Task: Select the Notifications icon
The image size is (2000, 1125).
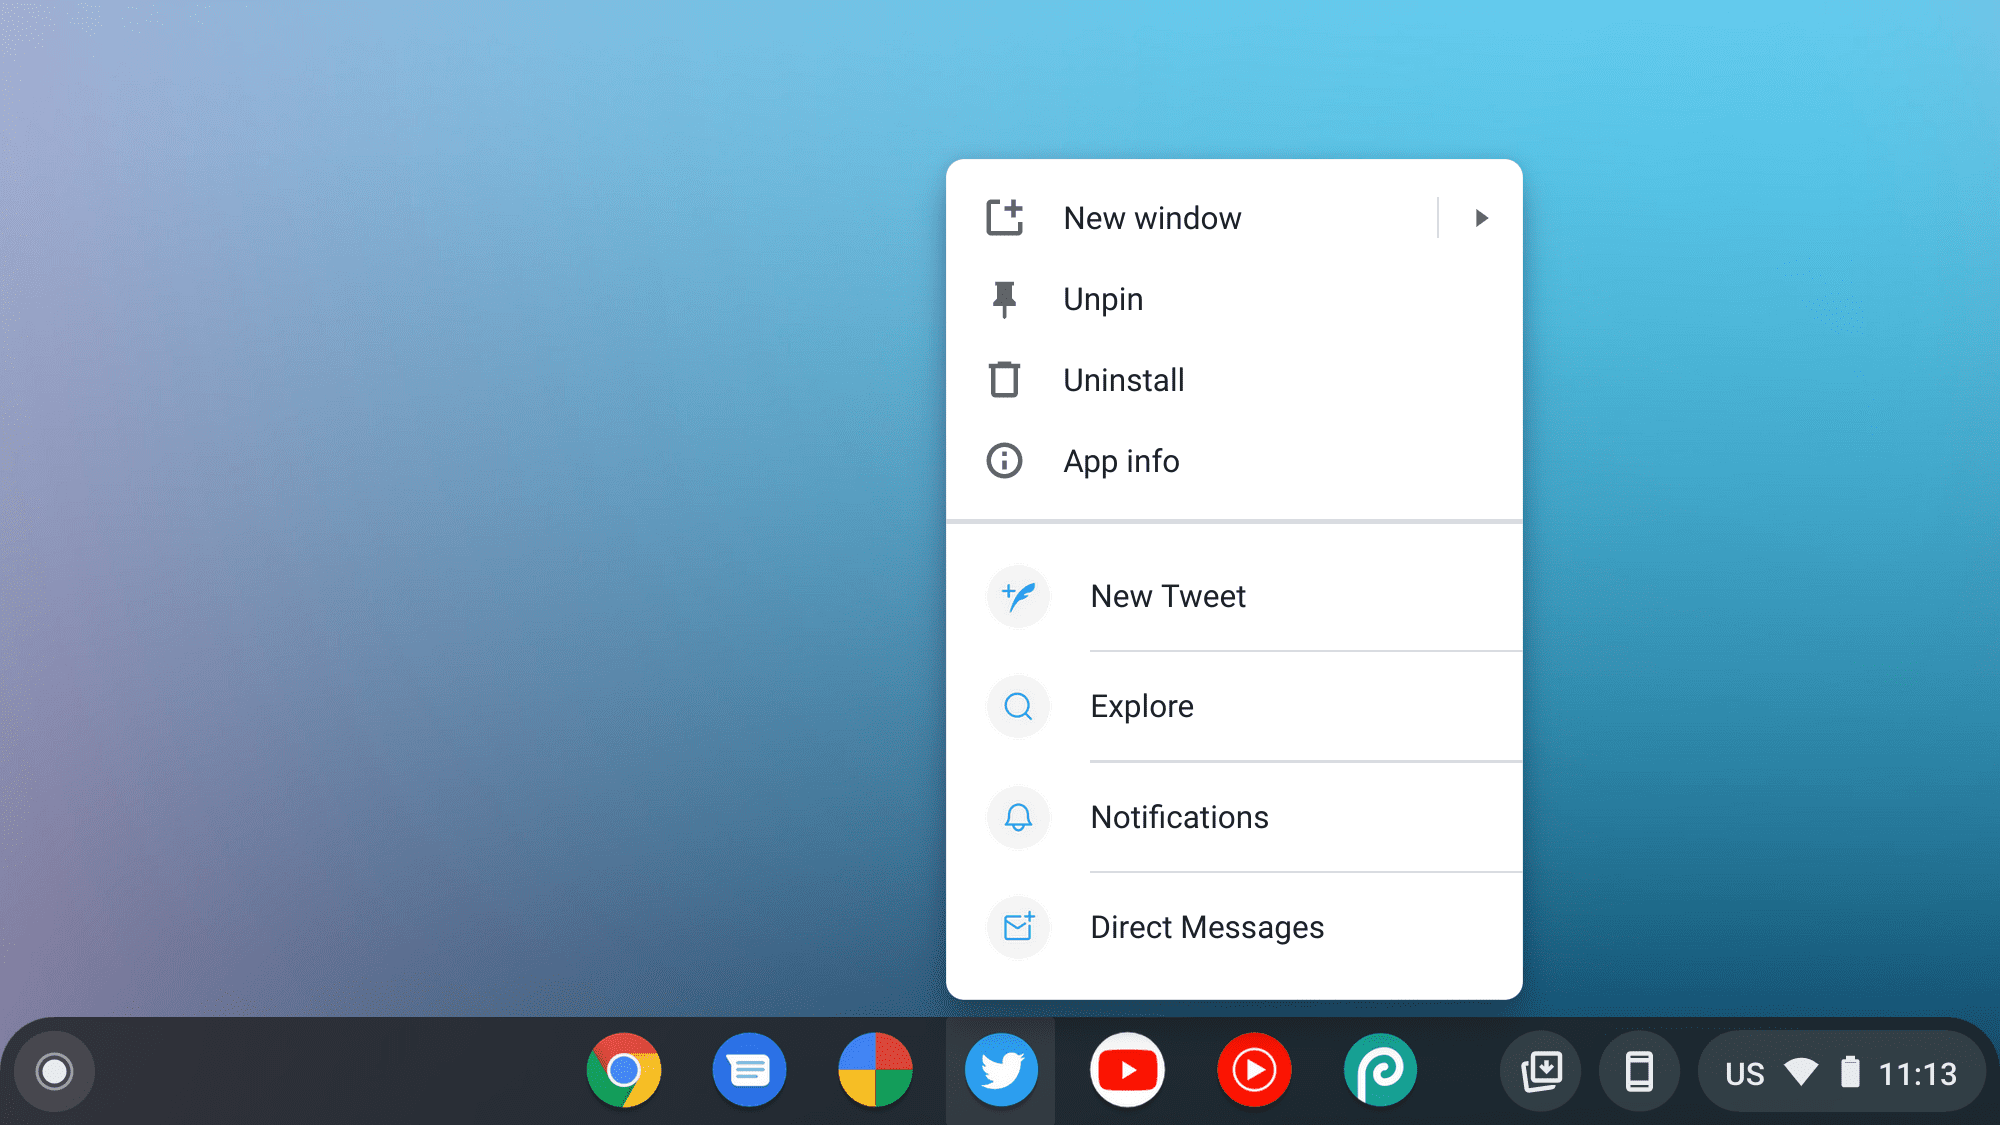Action: [x=1018, y=817]
